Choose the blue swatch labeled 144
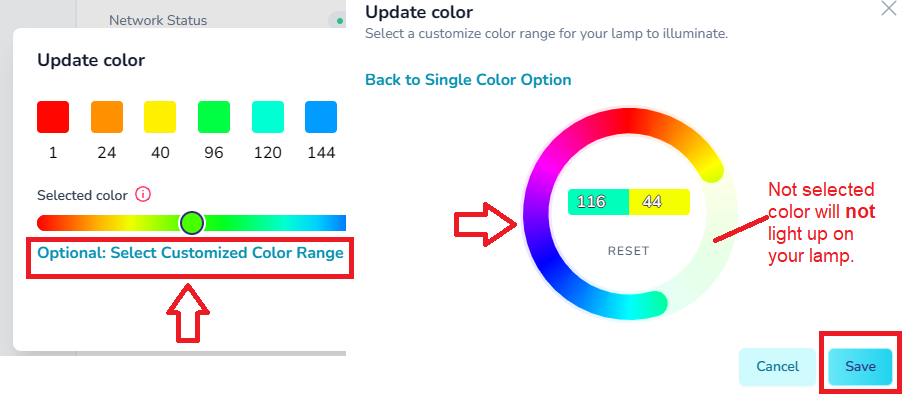 pos(321,117)
